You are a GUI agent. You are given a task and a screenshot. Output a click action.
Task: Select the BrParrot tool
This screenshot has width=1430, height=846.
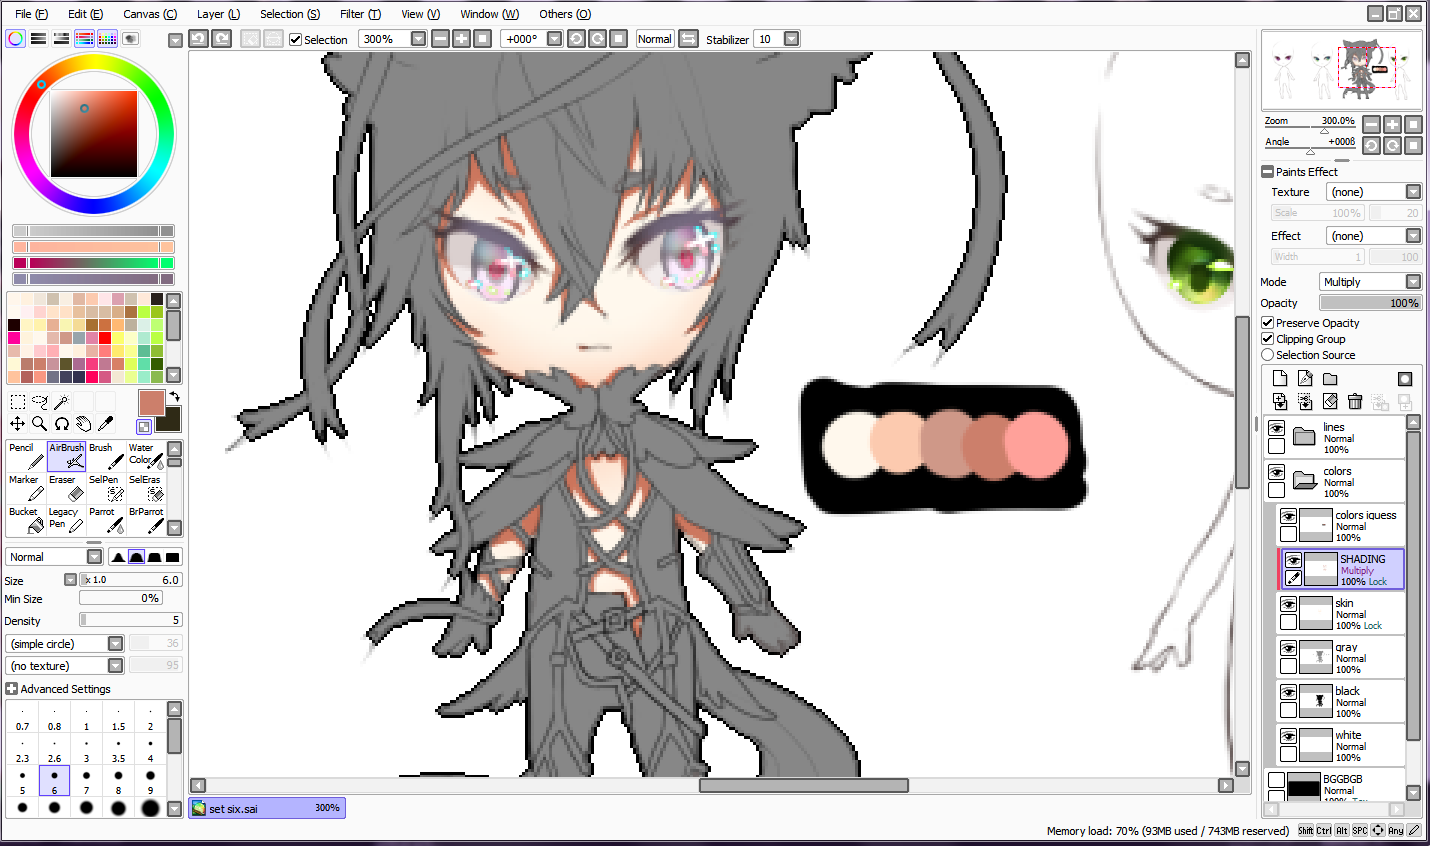coord(146,520)
